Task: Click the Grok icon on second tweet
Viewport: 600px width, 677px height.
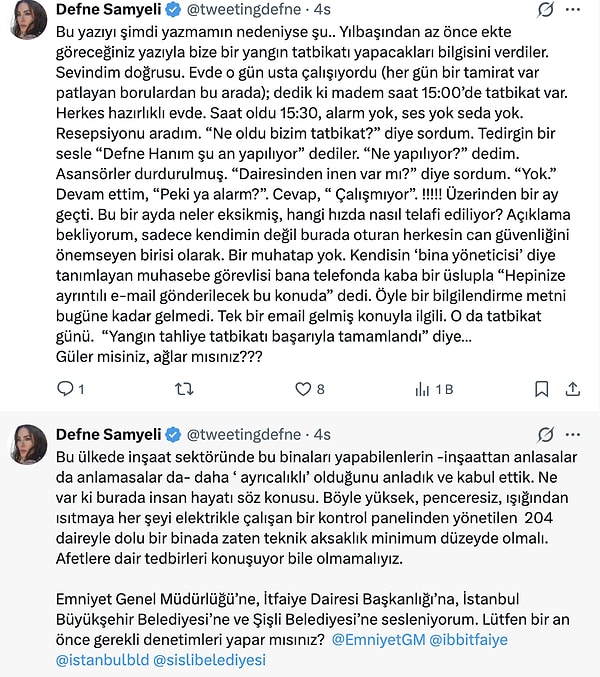Action: click(x=547, y=435)
